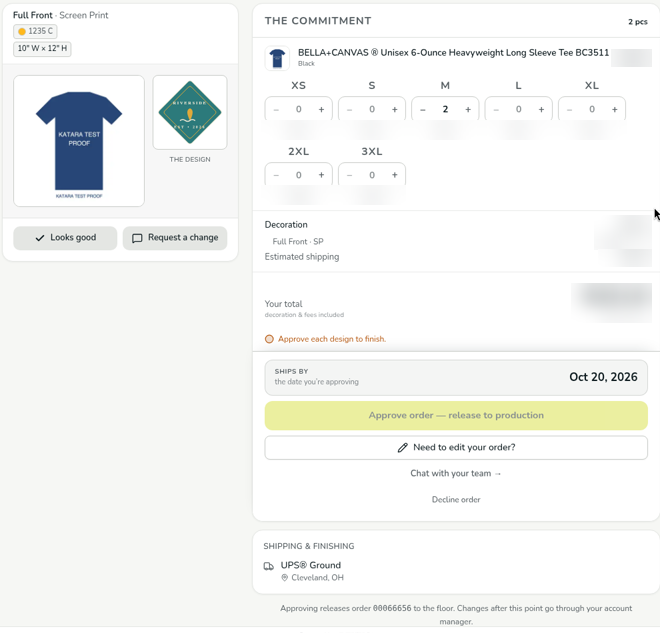Click the chat bubble icon on Request change
The image size is (660, 633).
137,238
